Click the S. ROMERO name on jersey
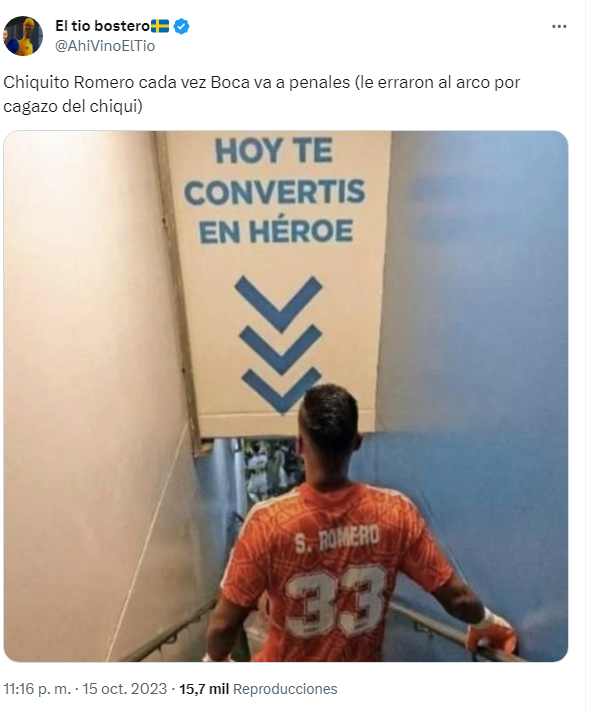 pyautogui.click(x=337, y=539)
